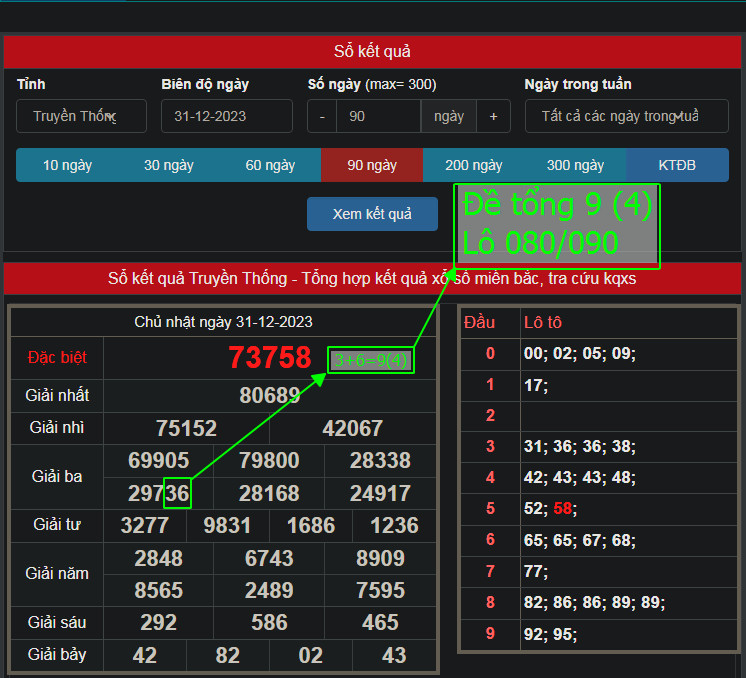Focus the Số ngày field showing 90
The height and width of the screenshot is (678, 746).
pos(378,116)
